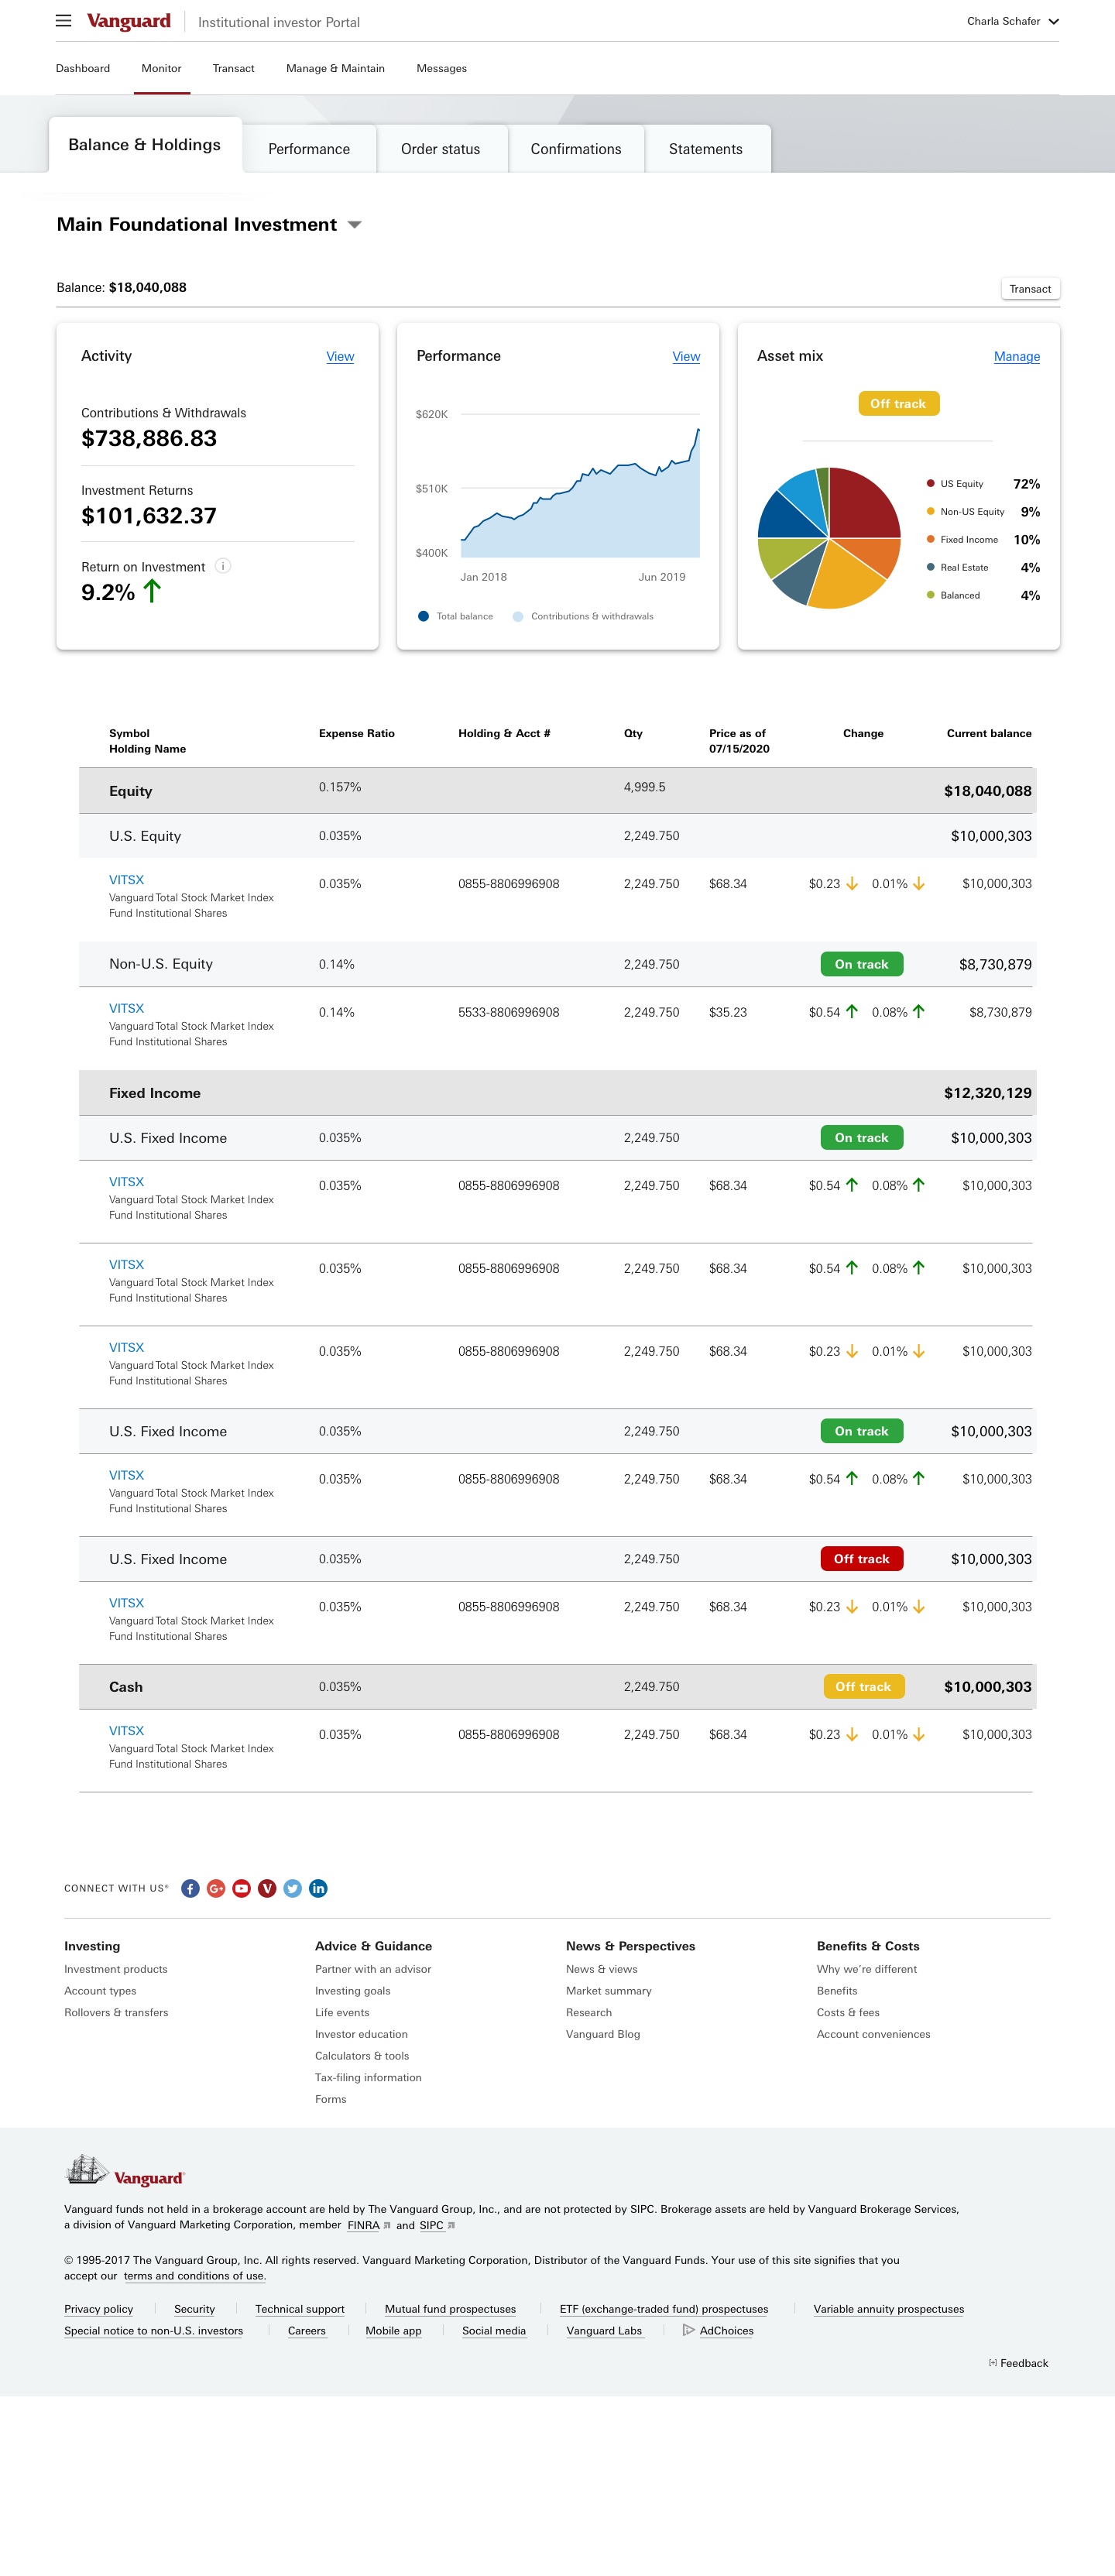Open the View link in Activity card
1115x2576 pixels.
(340, 357)
